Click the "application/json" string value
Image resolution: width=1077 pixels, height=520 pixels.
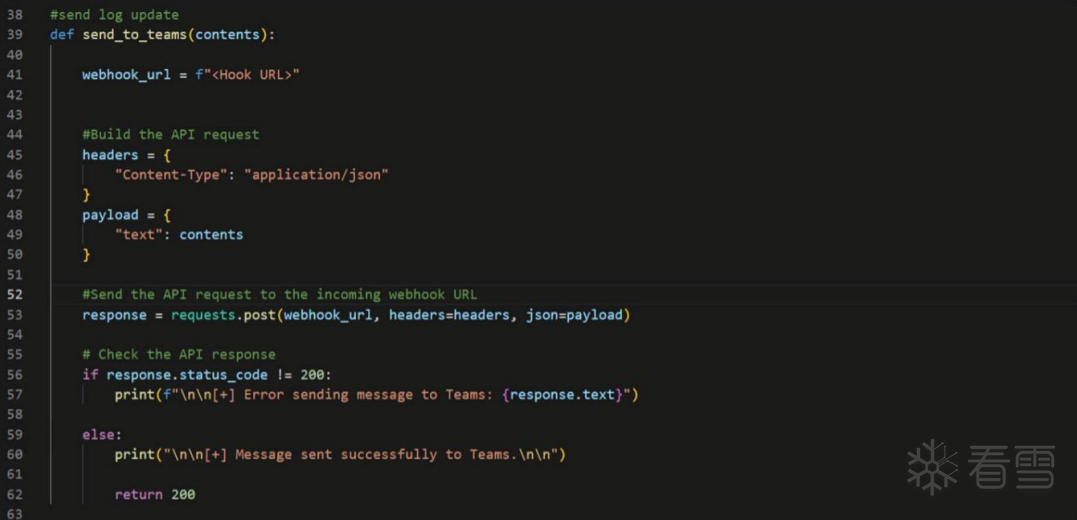[x=317, y=174]
